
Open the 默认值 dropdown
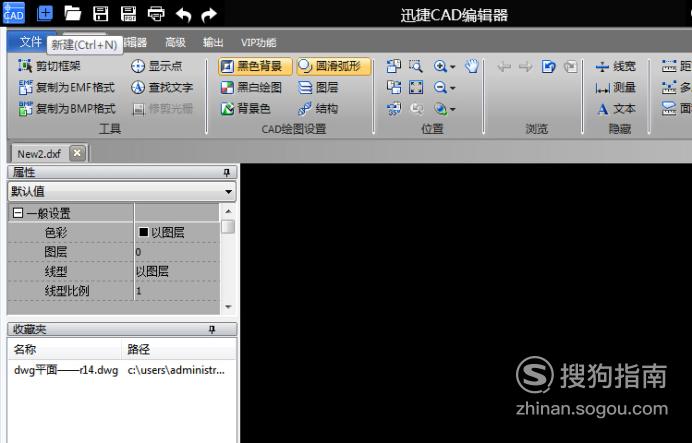point(122,191)
